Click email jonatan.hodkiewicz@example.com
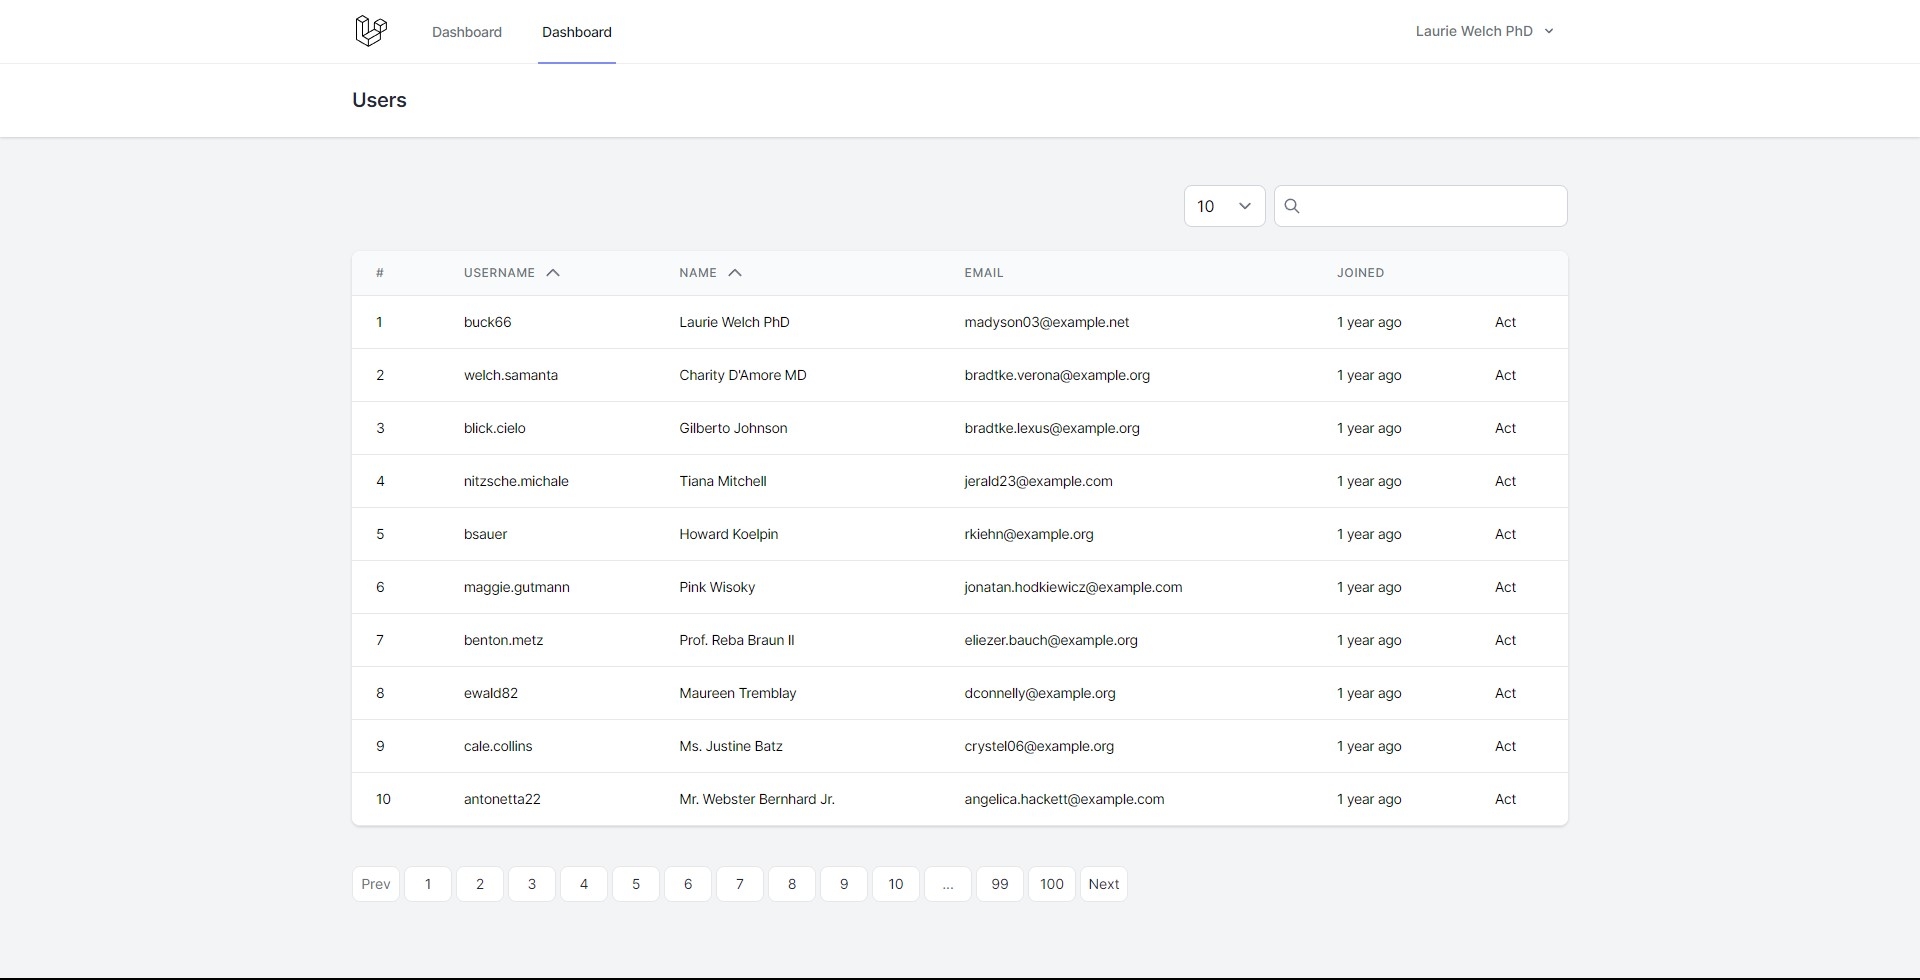Viewport: 1920px width, 980px height. [x=1073, y=587]
